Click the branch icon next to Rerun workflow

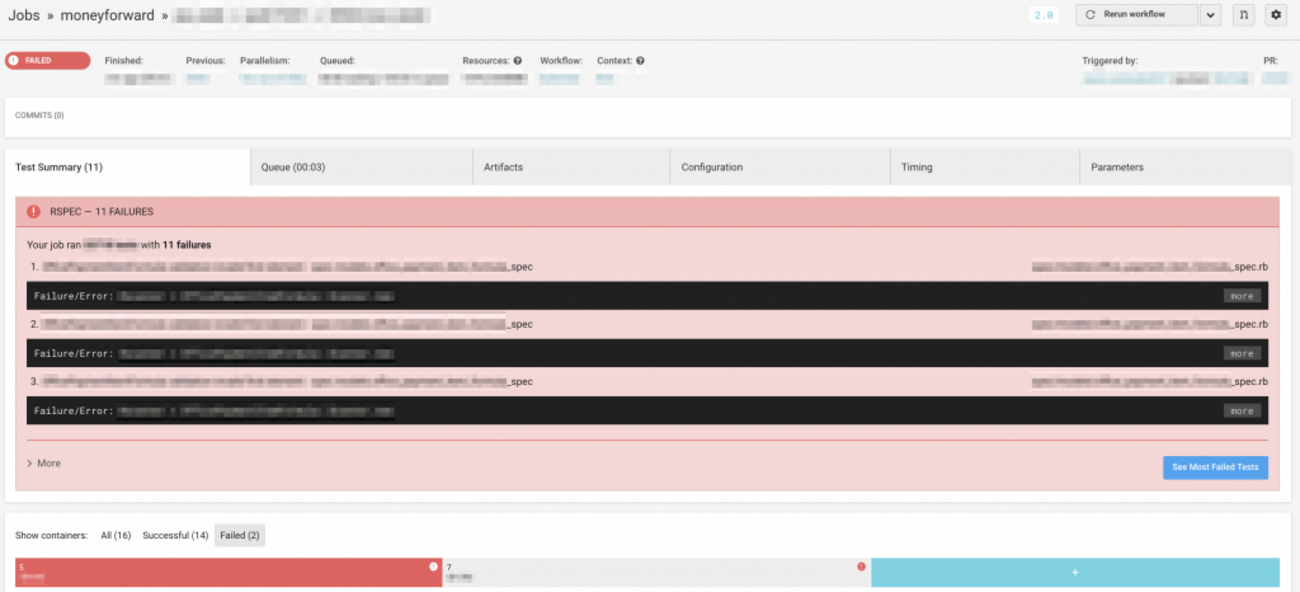tap(1243, 15)
